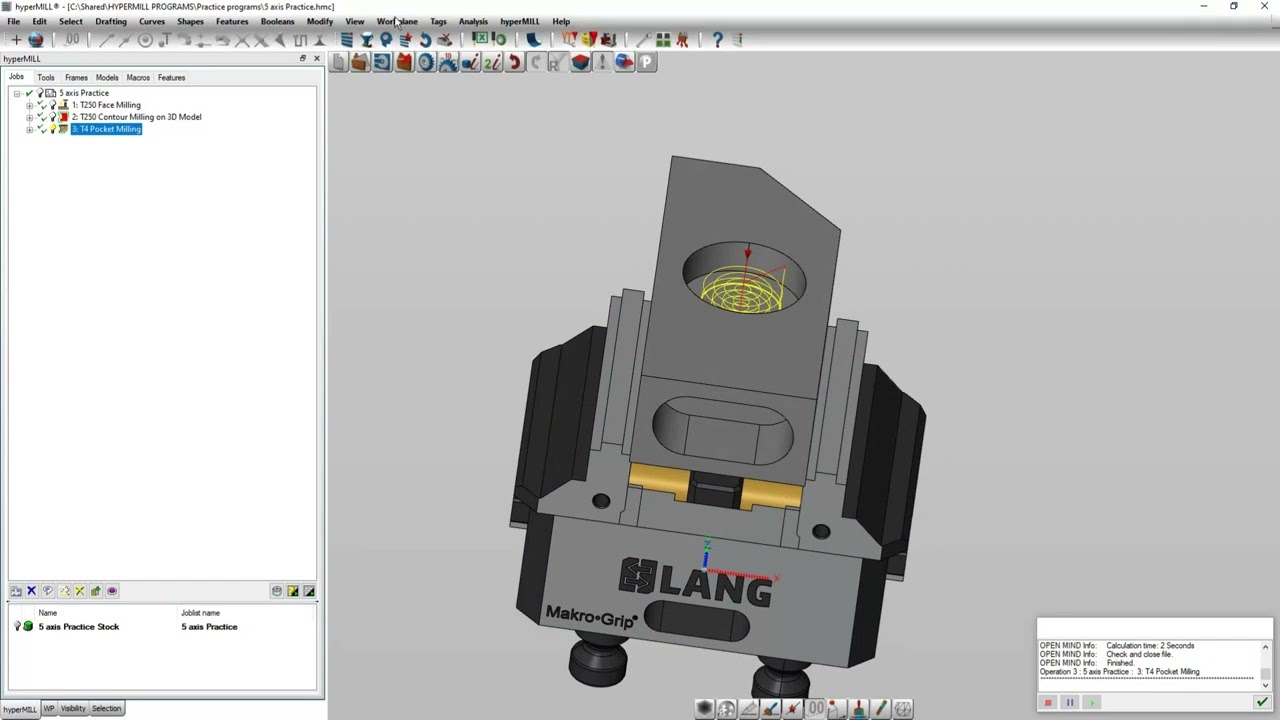The height and width of the screenshot is (720, 1280).
Task: Switch to the Tools tab
Action: pyautogui.click(x=46, y=77)
